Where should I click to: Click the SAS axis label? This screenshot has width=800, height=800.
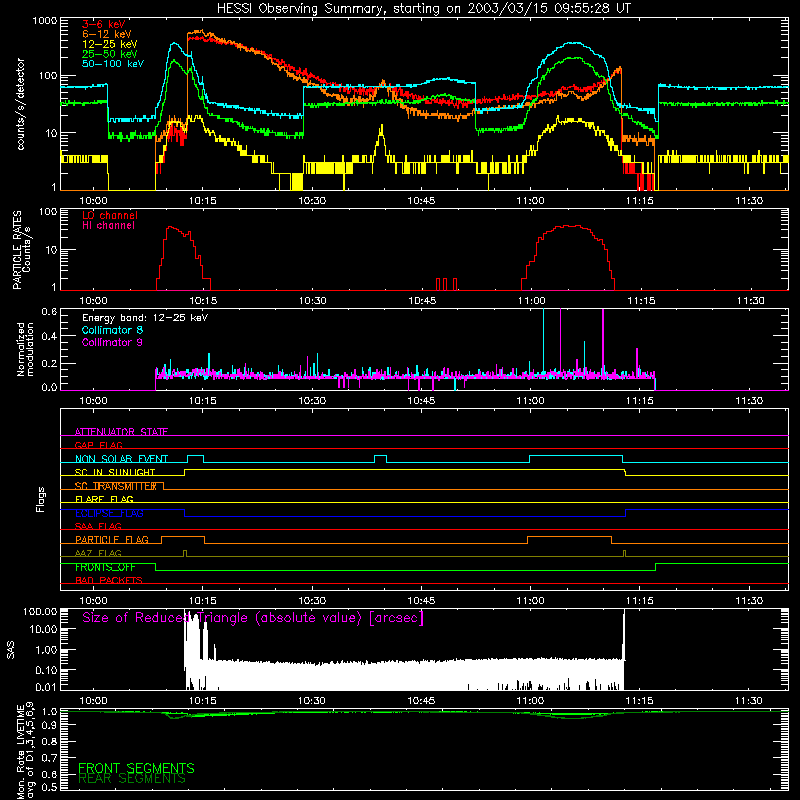point(10,650)
